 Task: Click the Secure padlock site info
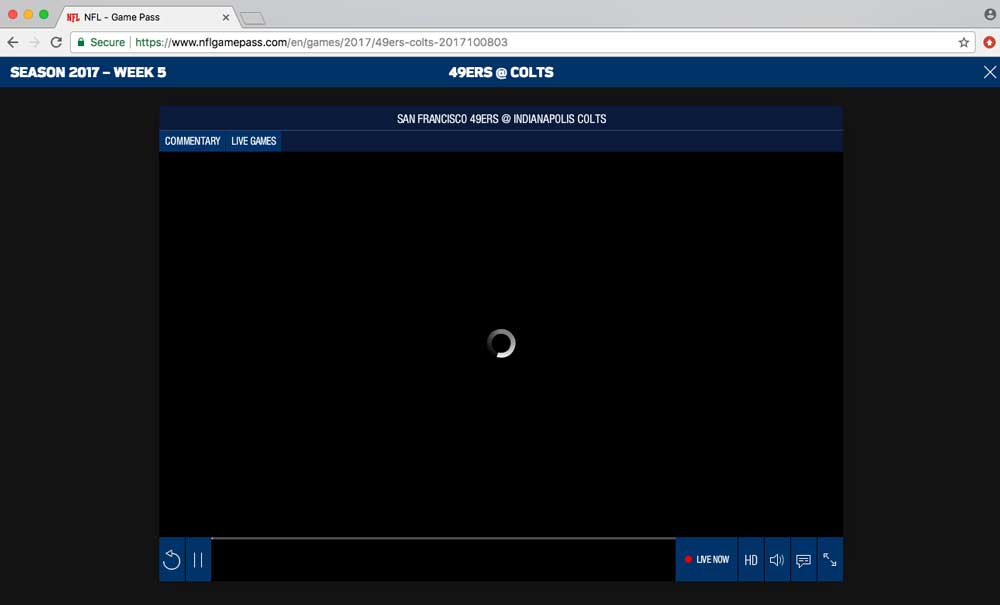coord(100,42)
